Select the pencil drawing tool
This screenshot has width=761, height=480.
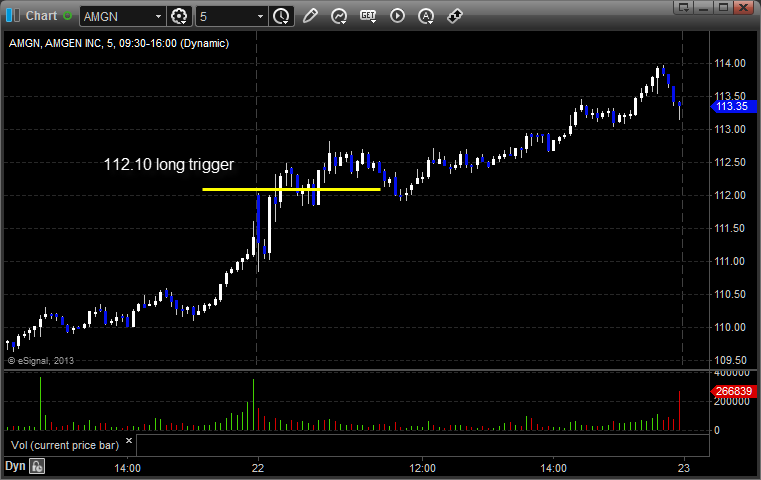[x=310, y=16]
